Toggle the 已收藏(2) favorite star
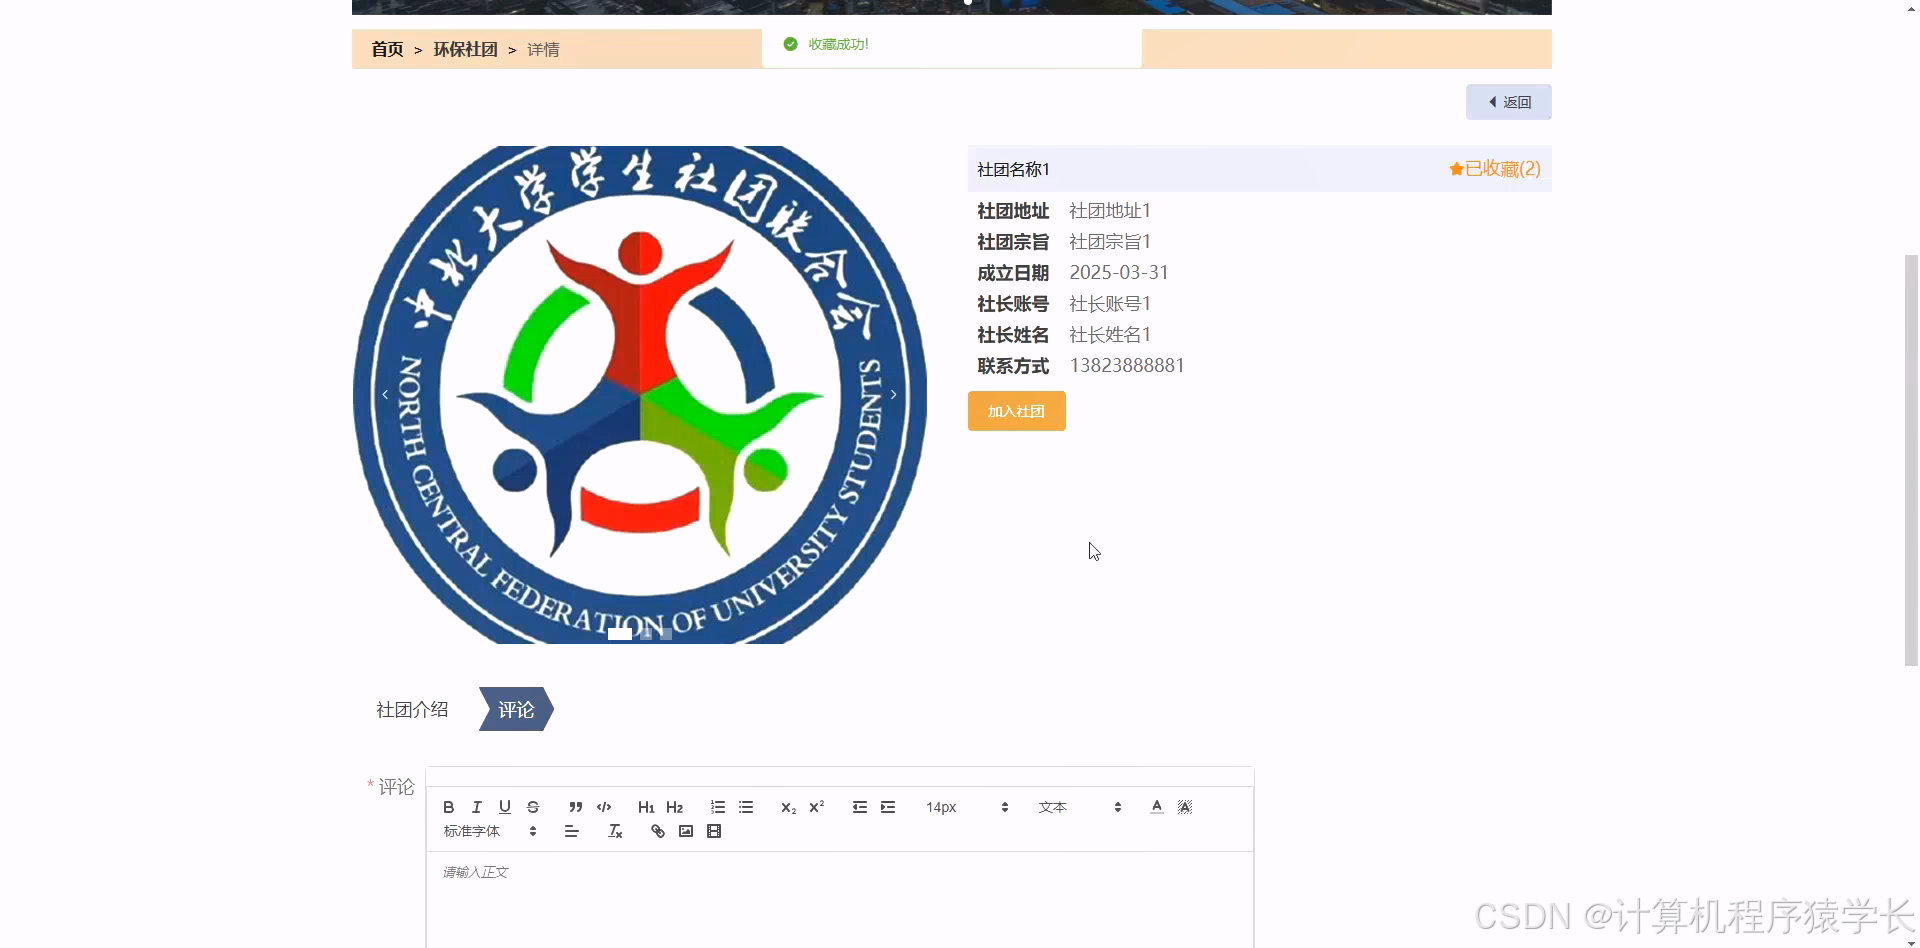Screen dimensions: 1920x948 [x=1495, y=169]
